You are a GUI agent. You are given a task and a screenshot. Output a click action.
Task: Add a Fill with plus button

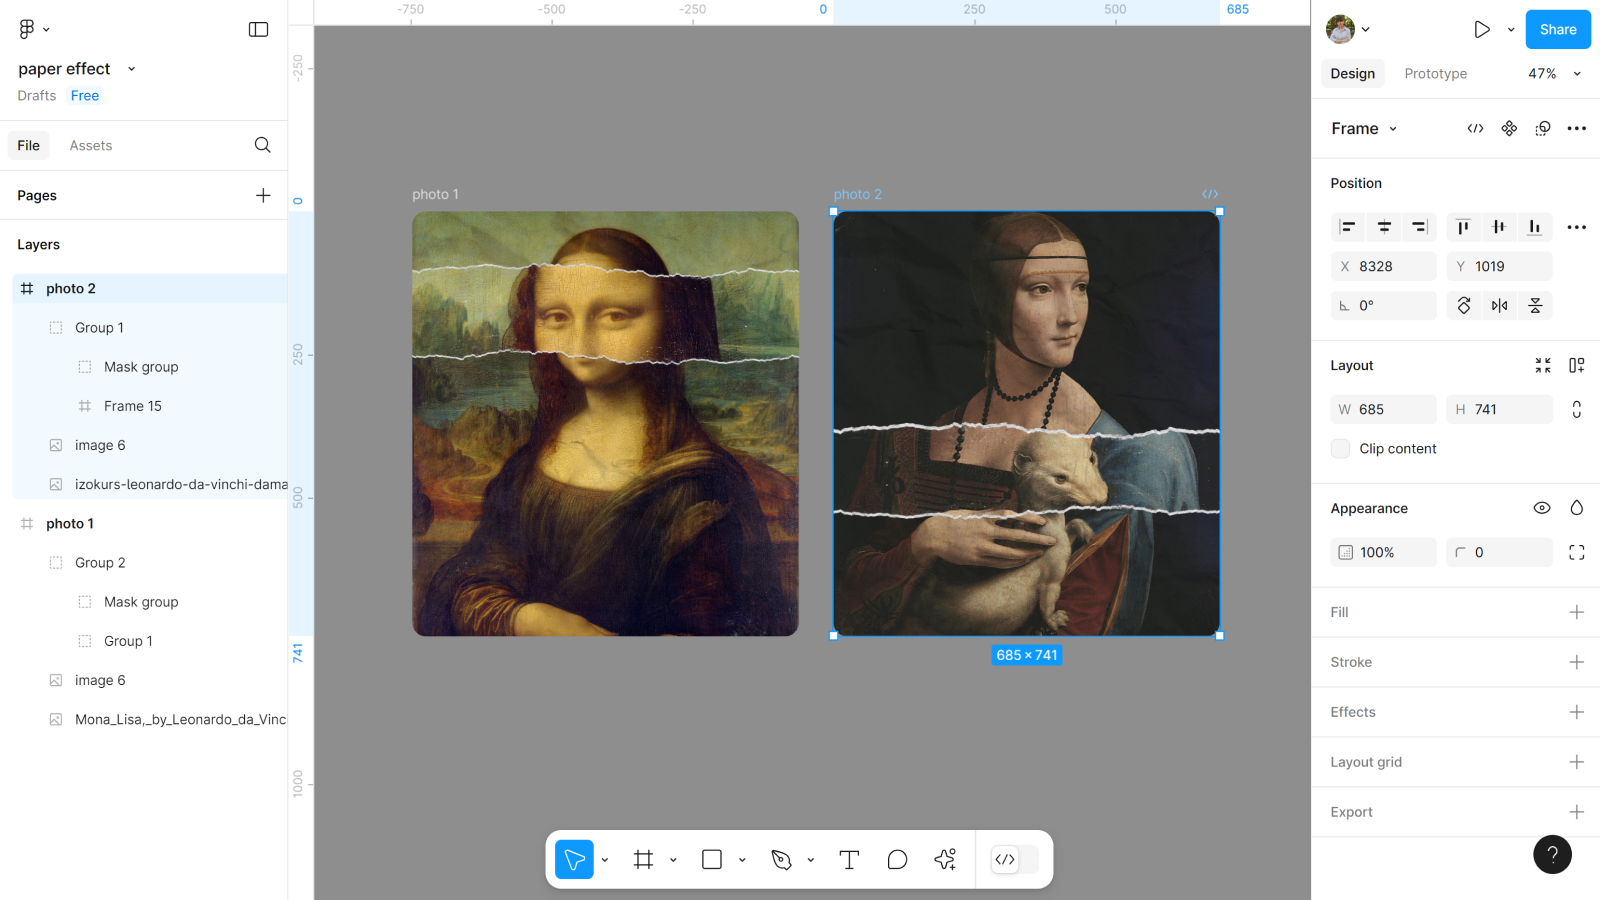coord(1576,612)
